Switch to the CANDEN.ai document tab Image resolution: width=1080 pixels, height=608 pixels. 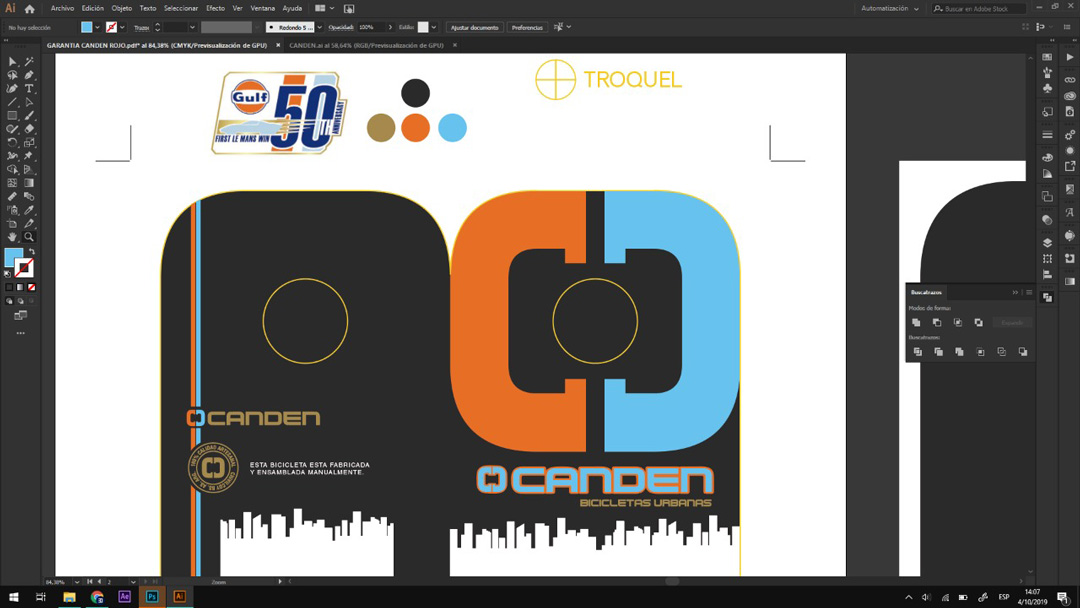[366, 45]
